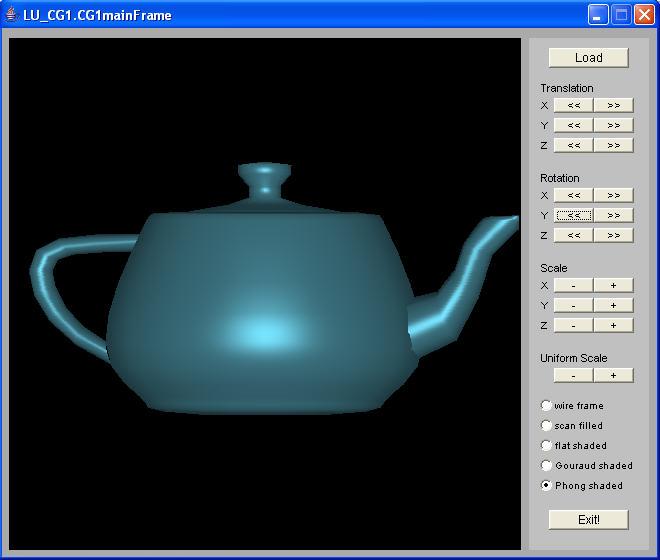Rotate forward around the Z axis
Screen dimensions: 660x560
(613, 235)
